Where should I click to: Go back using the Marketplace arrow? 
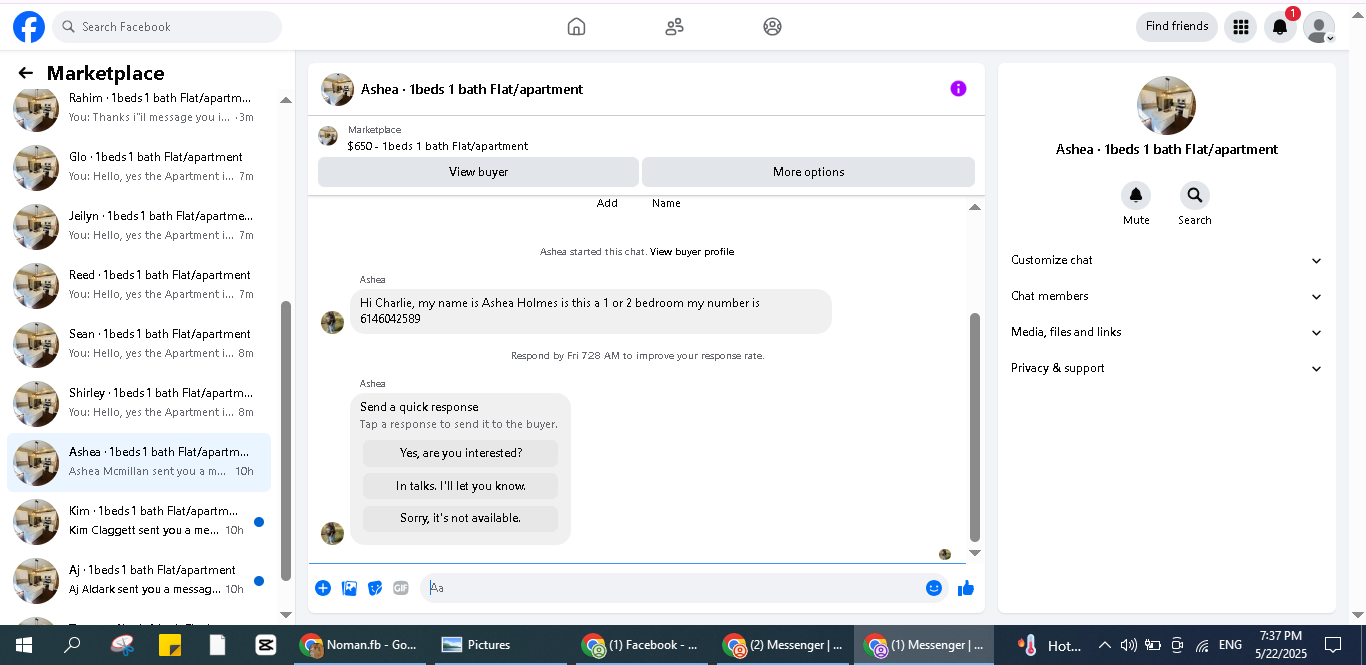(x=26, y=73)
